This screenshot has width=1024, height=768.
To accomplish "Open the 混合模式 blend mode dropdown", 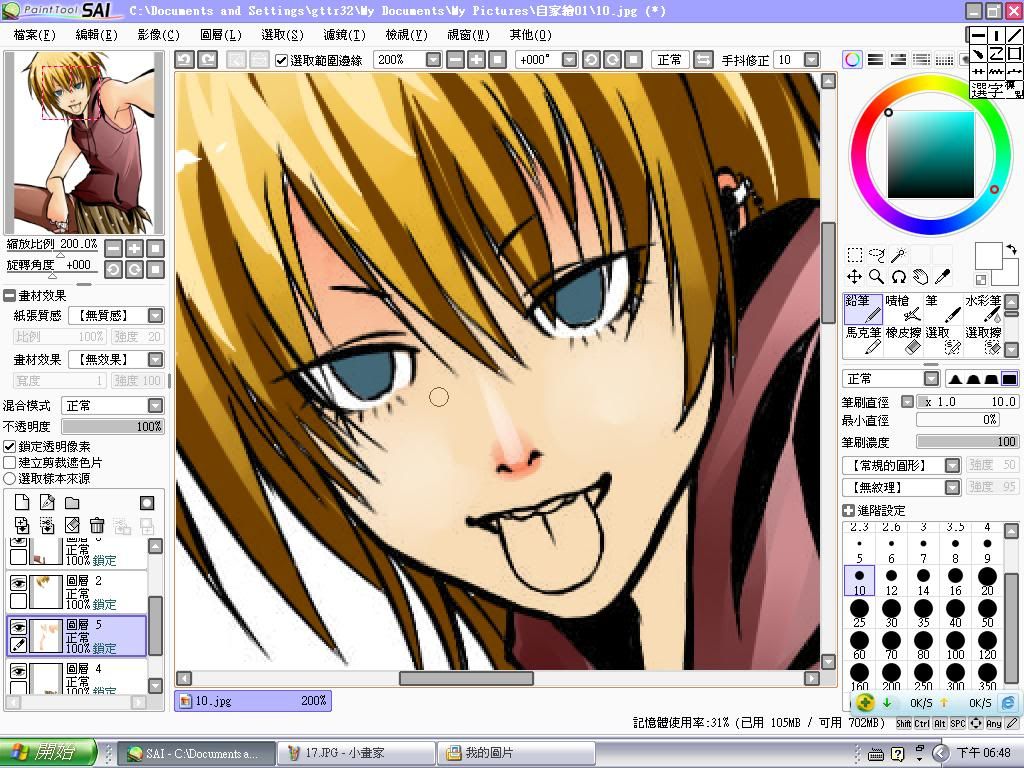I will tap(155, 406).
